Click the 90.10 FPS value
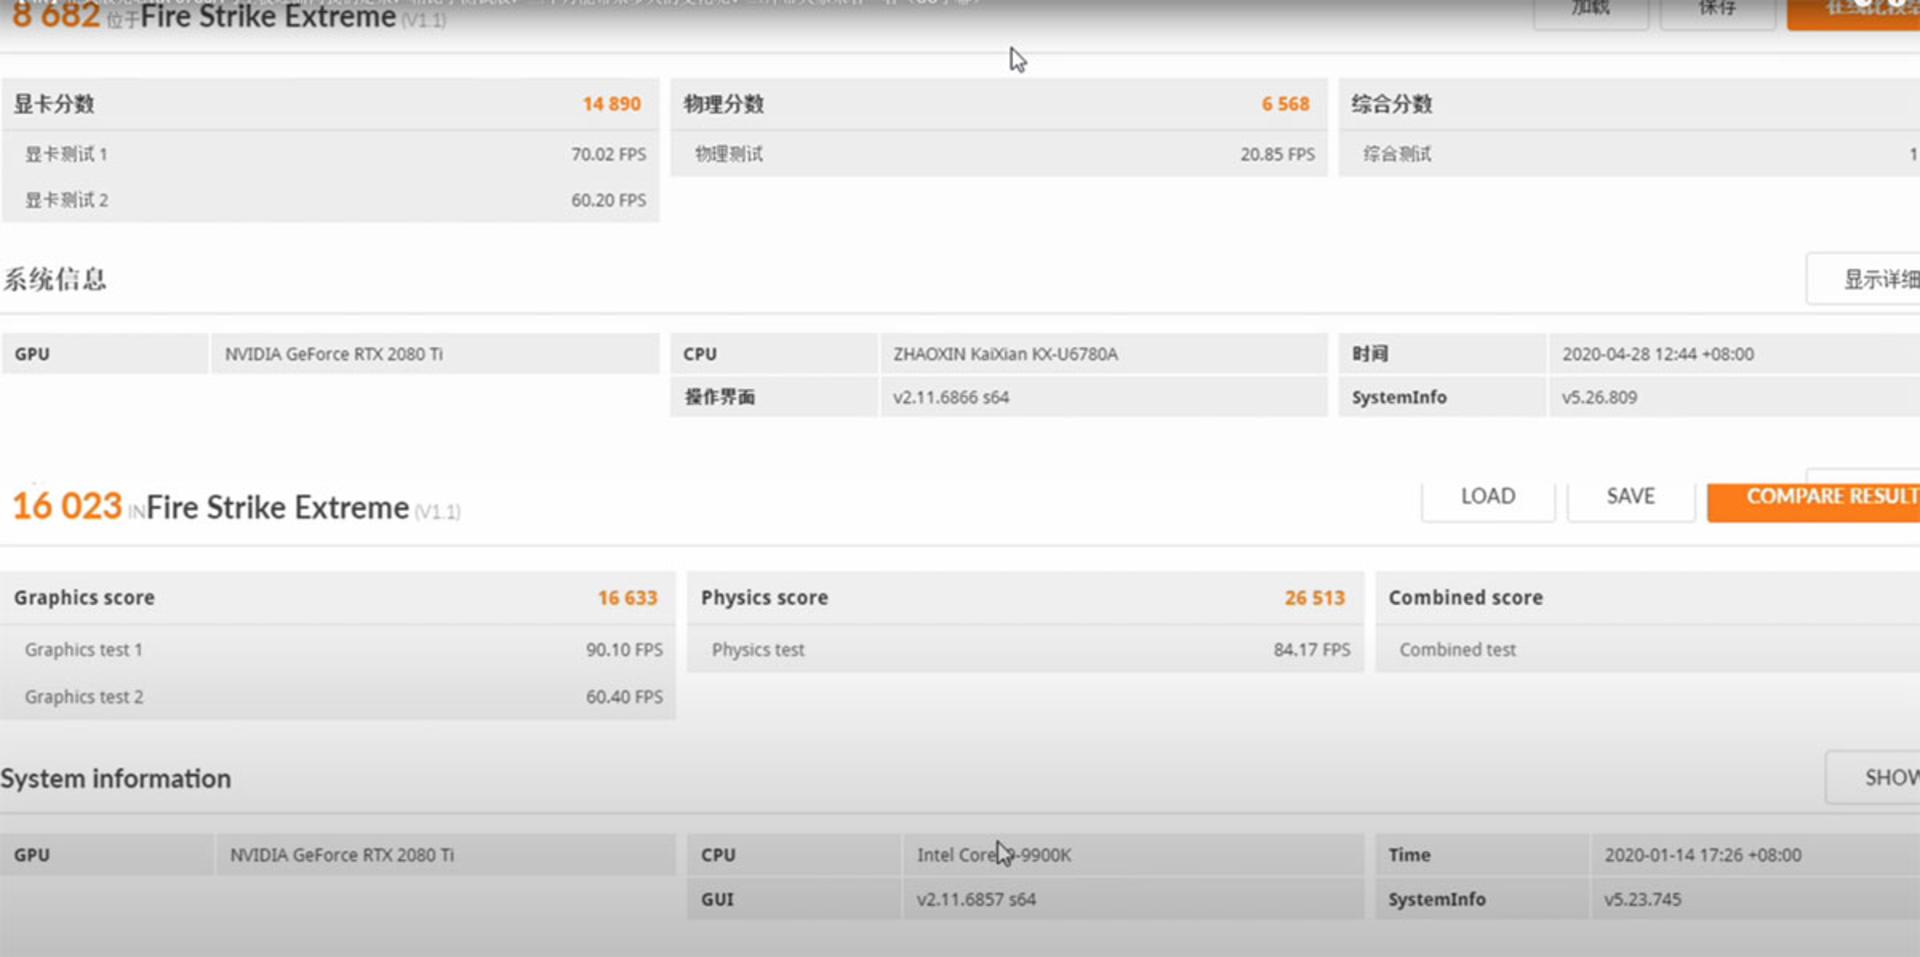Viewport: 1920px width, 957px height. pos(624,650)
